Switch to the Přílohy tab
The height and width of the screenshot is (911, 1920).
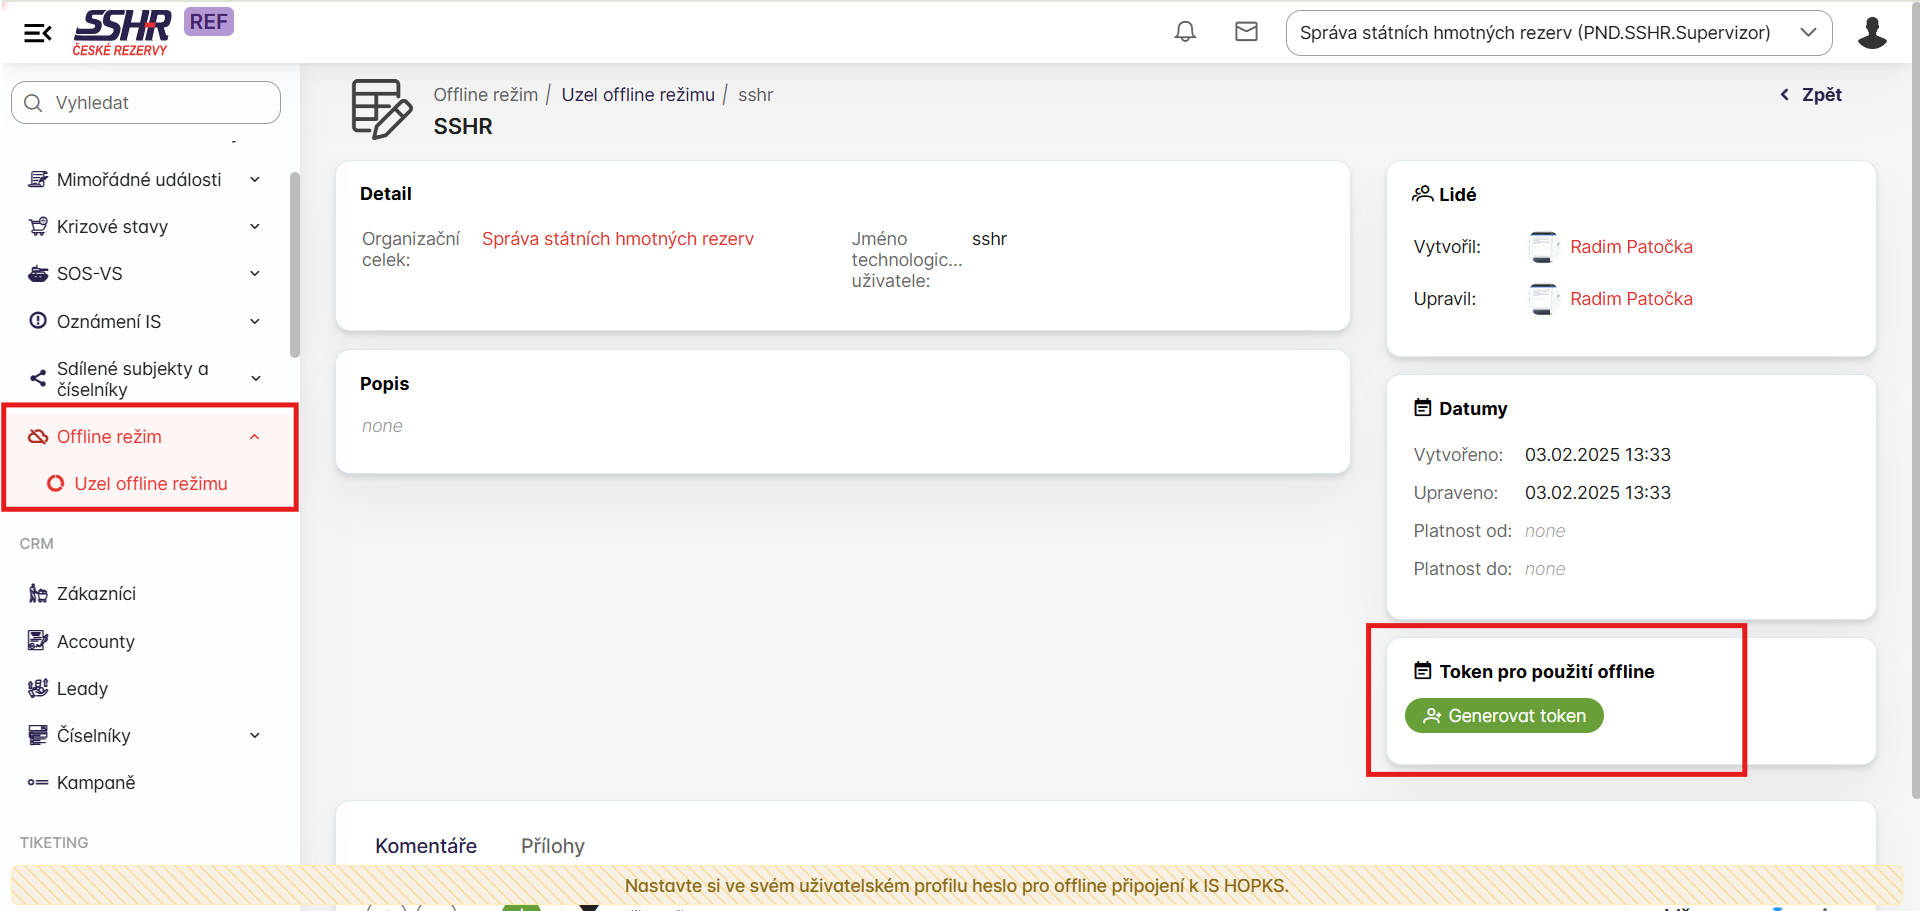point(552,846)
